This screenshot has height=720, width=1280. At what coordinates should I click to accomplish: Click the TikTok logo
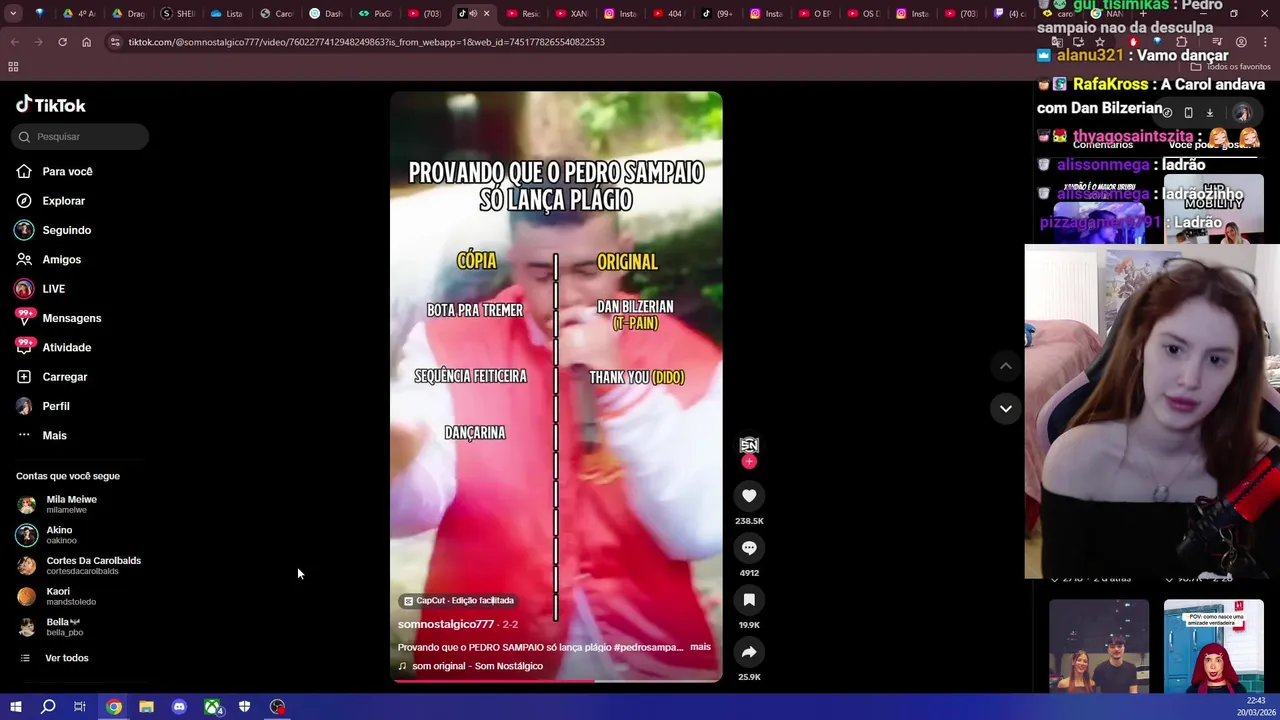[51, 105]
